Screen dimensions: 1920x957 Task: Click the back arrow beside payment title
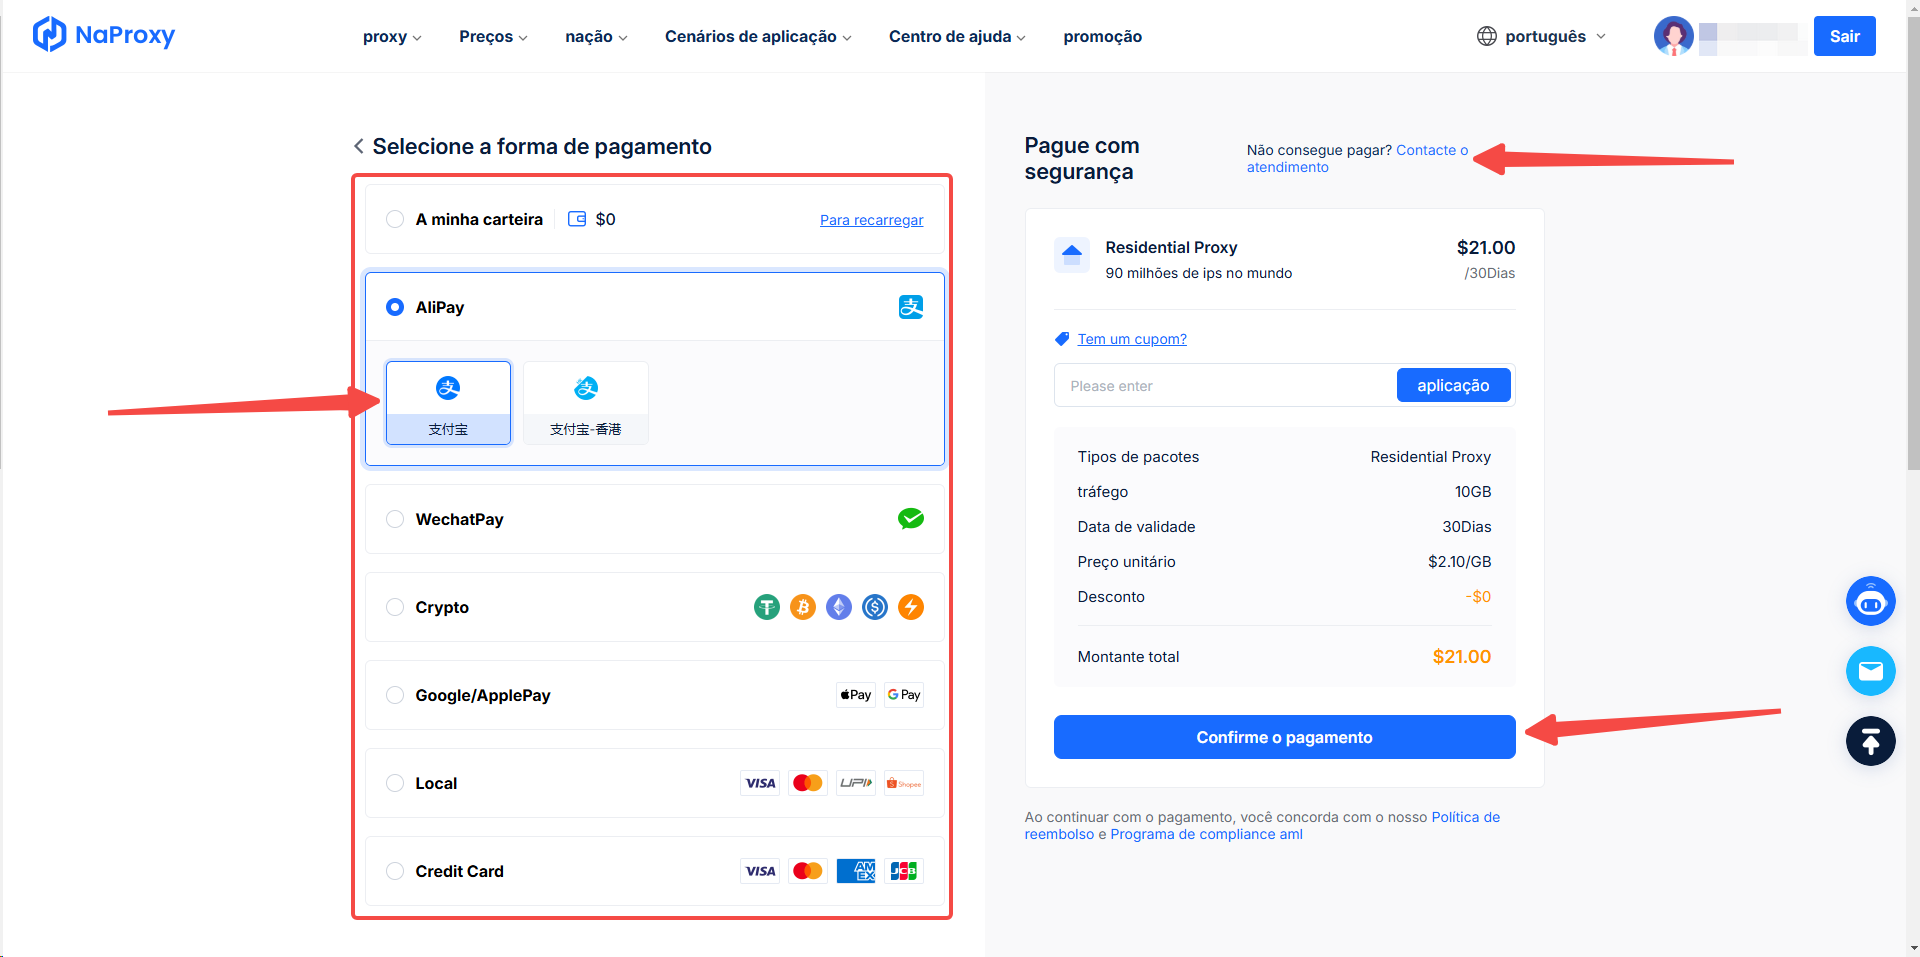[x=359, y=146]
